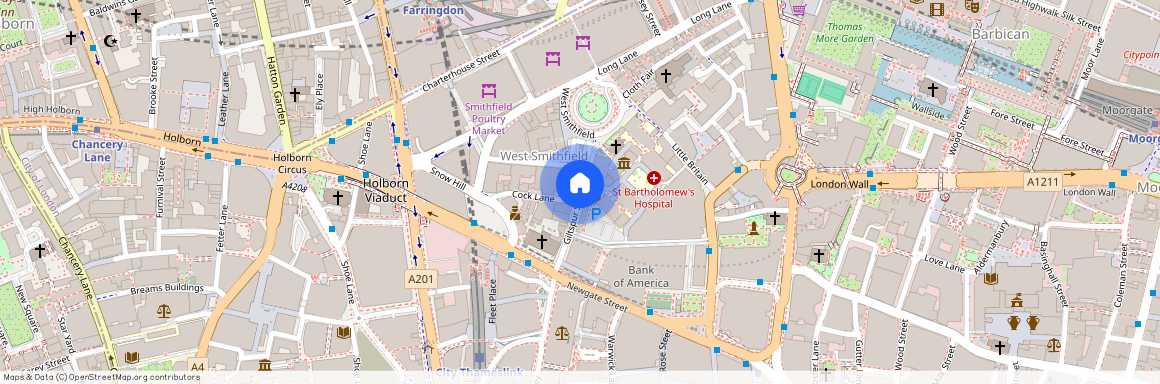Screen dimensions: 1160x384
Task: Click the Fleet Place label
Action: (493, 301)
